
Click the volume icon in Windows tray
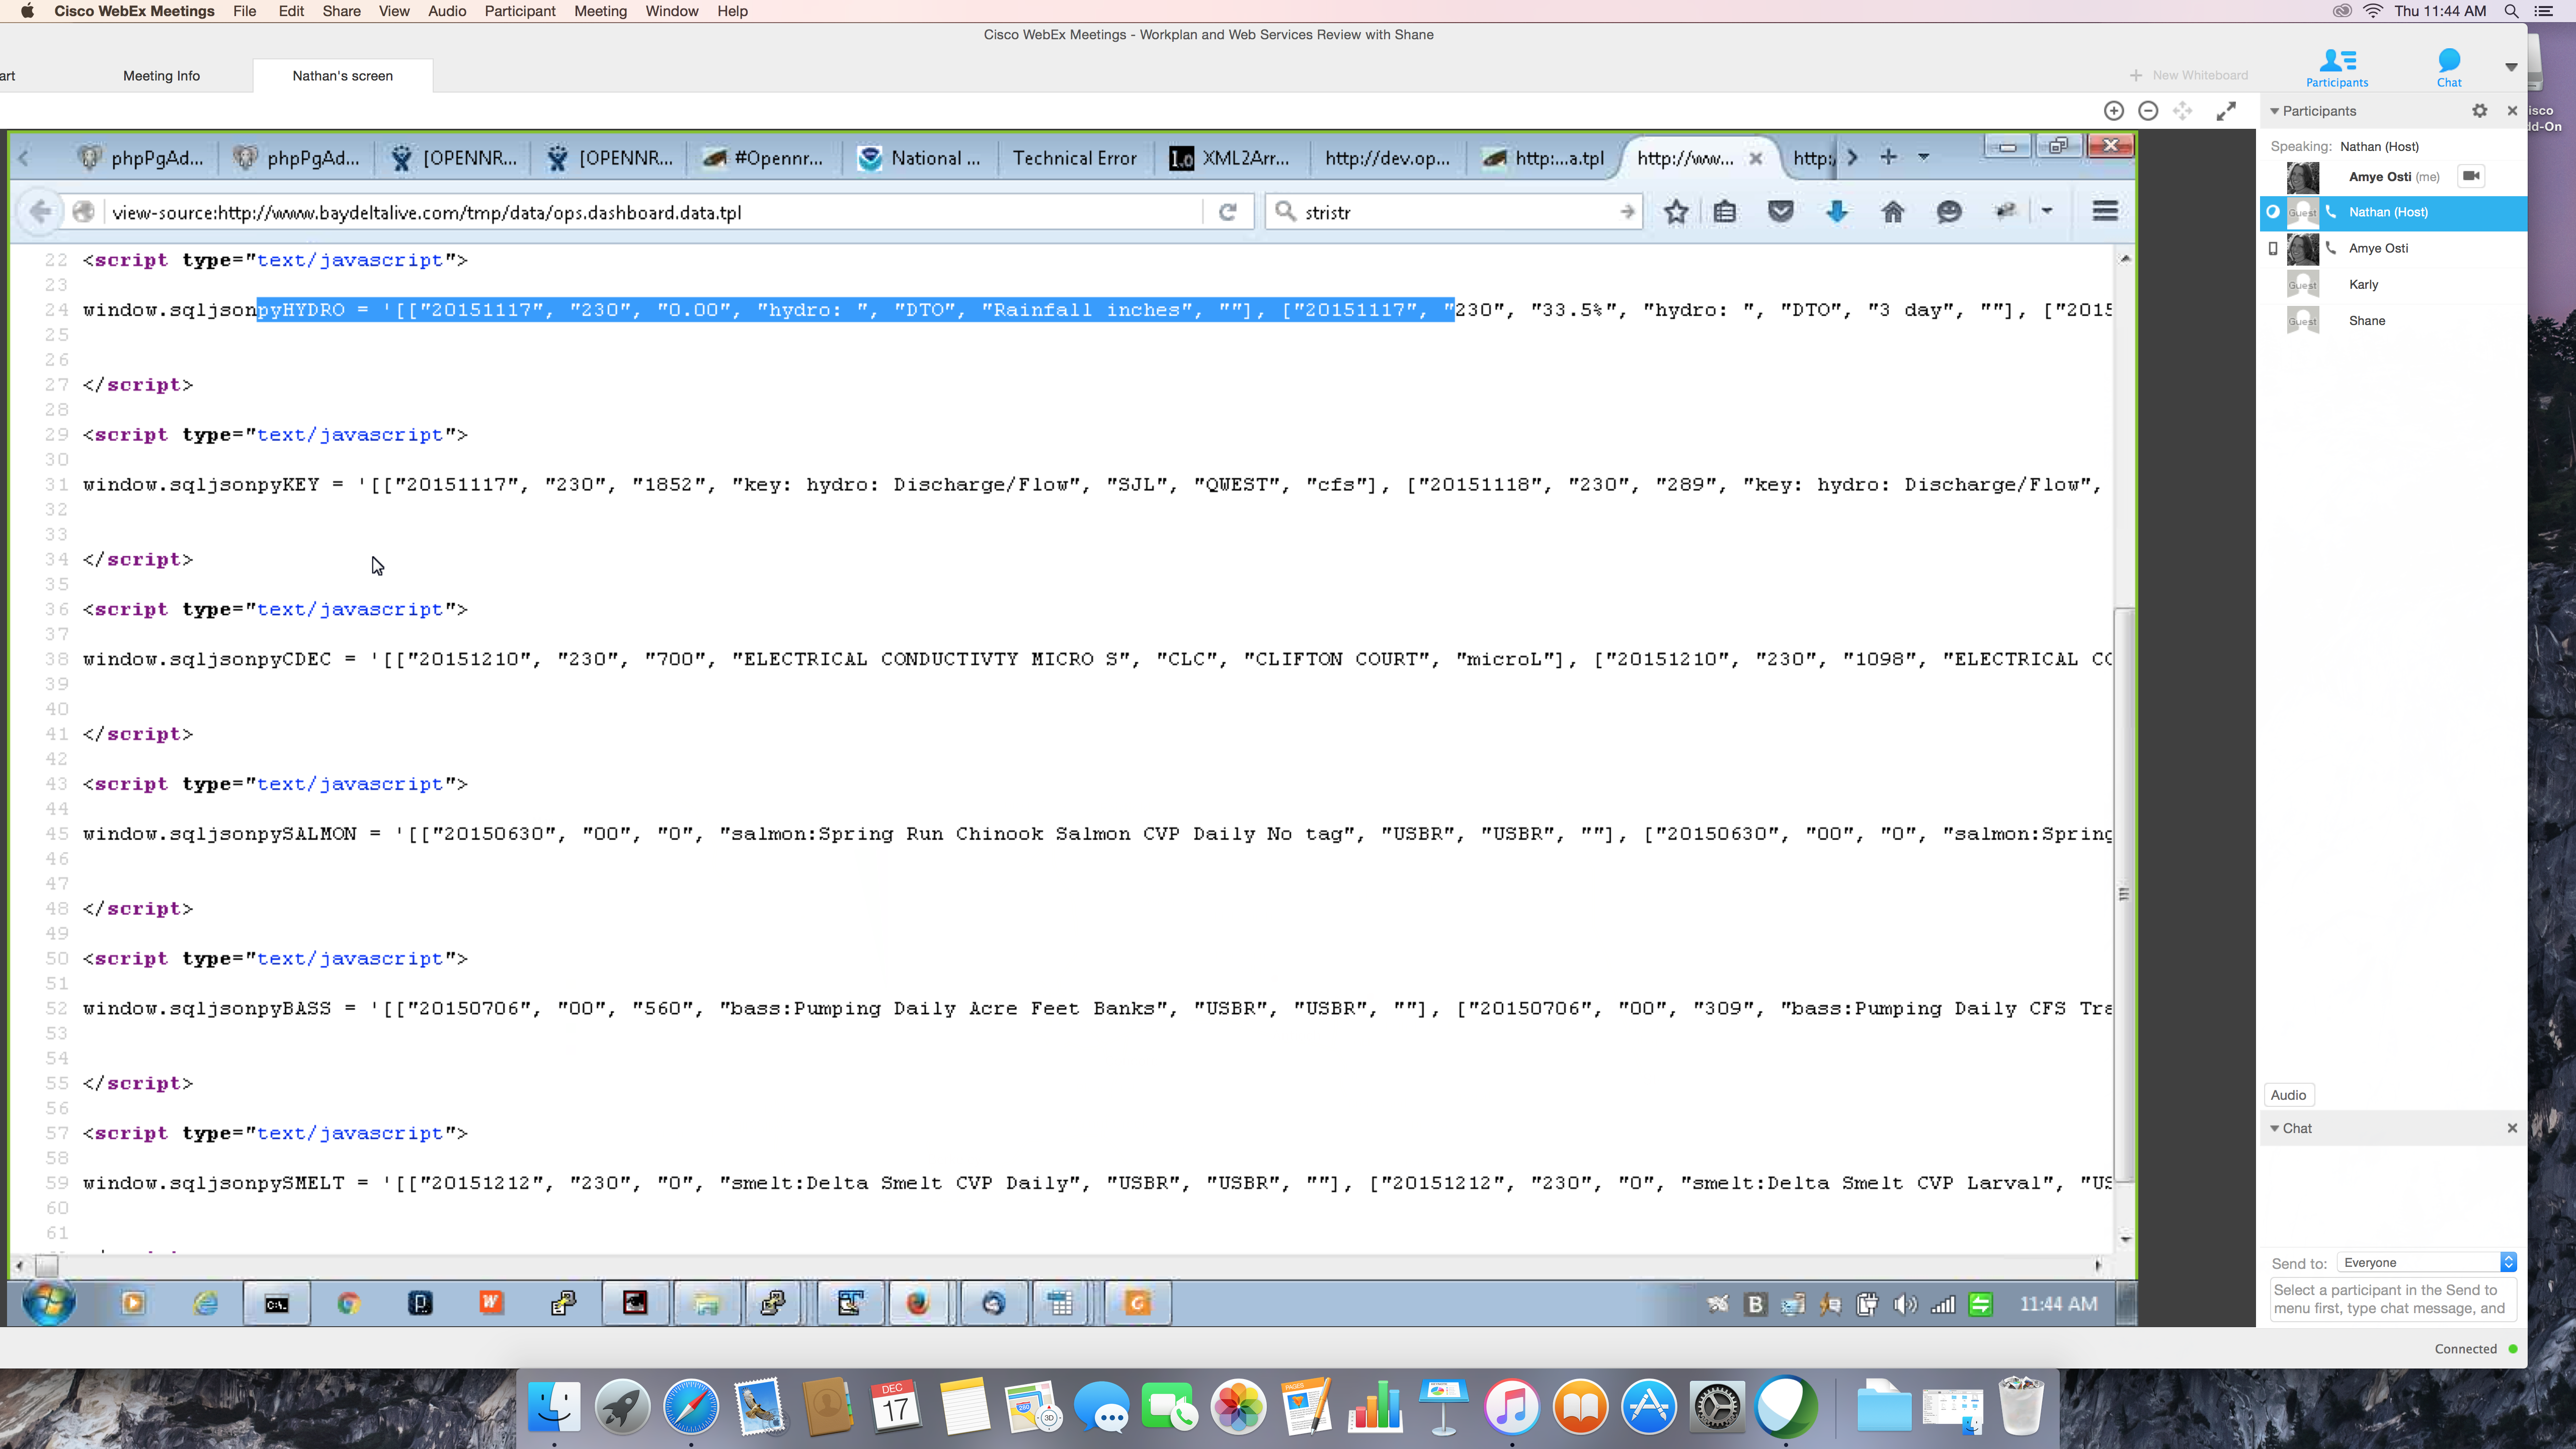1904,1304
